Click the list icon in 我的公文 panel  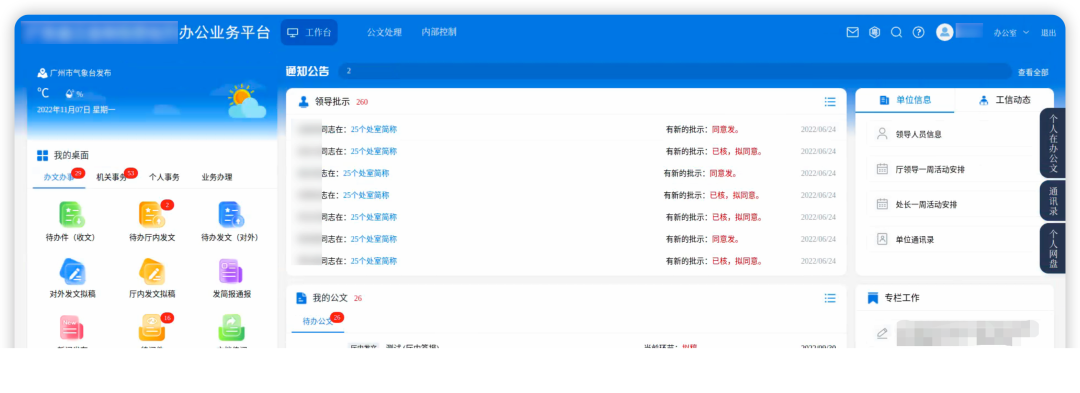coord(830,298)
